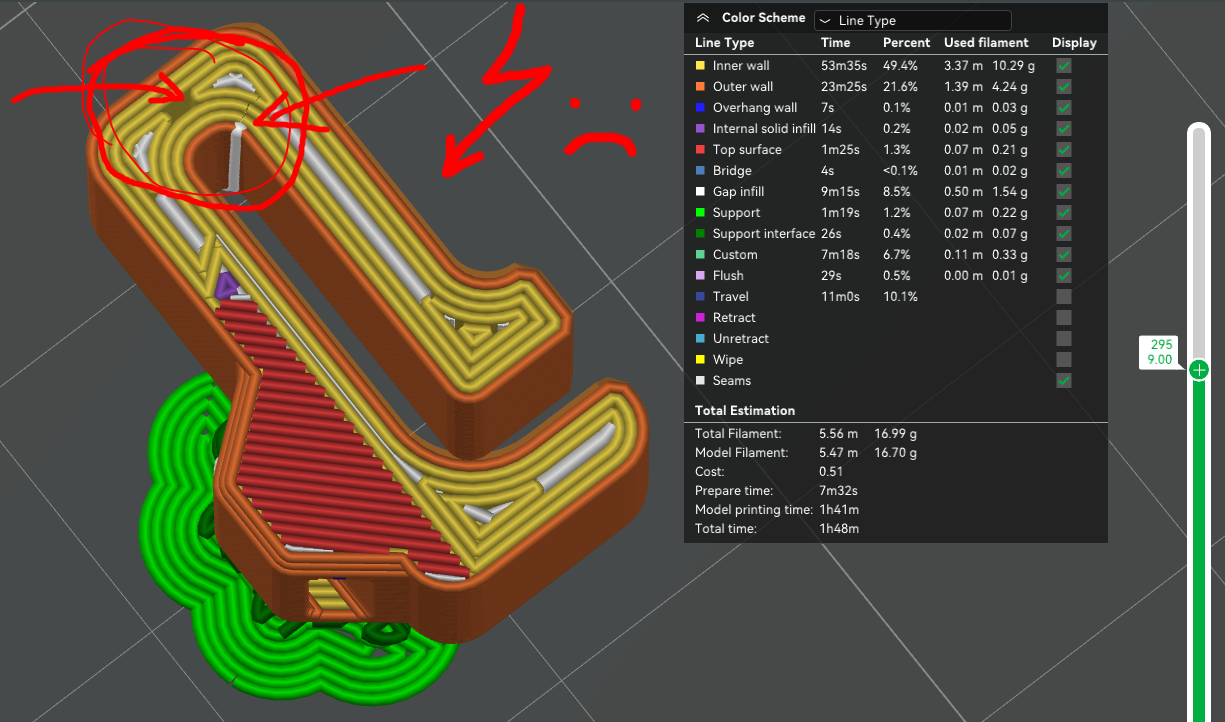Uncheck the Outer wall display checkbox

1064,87
